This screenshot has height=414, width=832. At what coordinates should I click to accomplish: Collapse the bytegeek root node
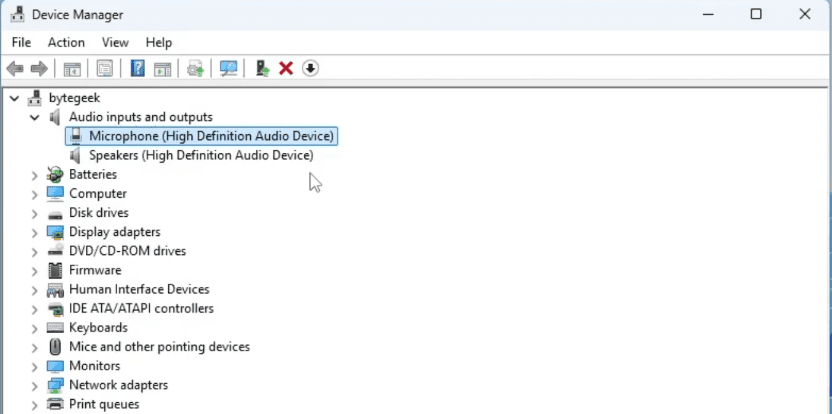tap(15, 98)
